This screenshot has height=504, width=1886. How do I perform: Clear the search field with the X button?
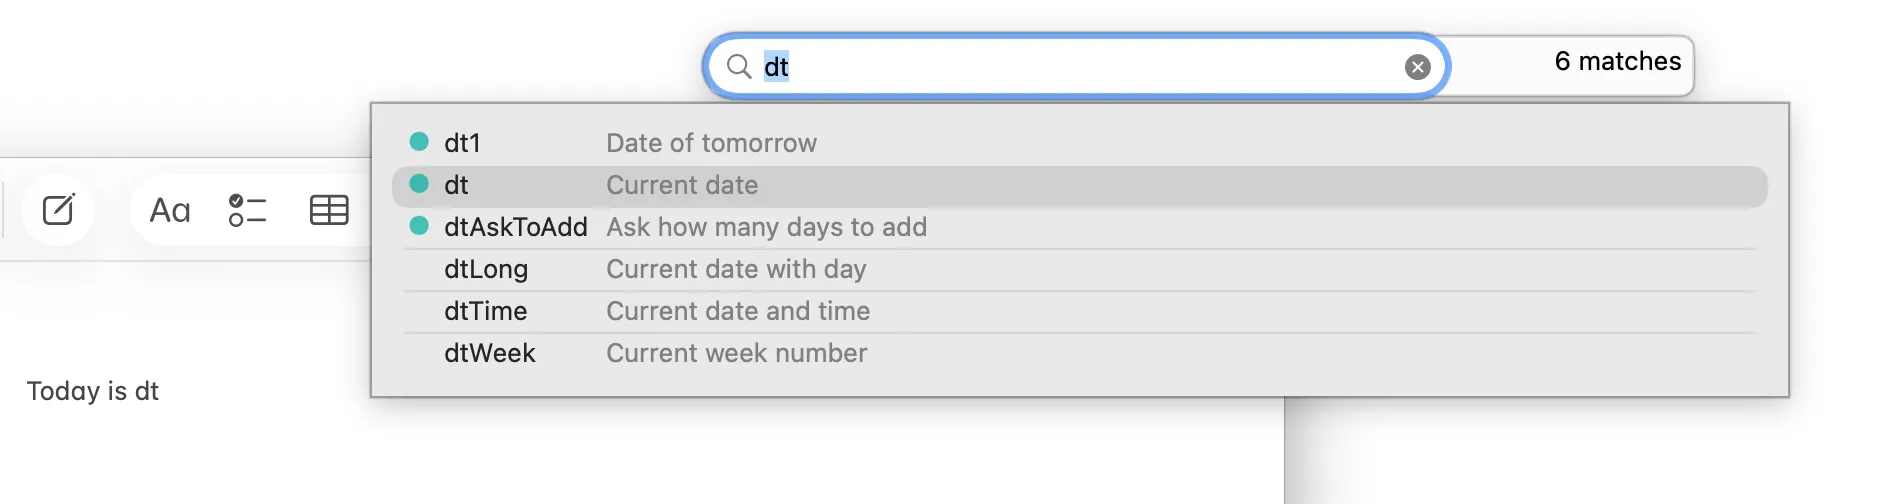click(x=1417, y=67)
